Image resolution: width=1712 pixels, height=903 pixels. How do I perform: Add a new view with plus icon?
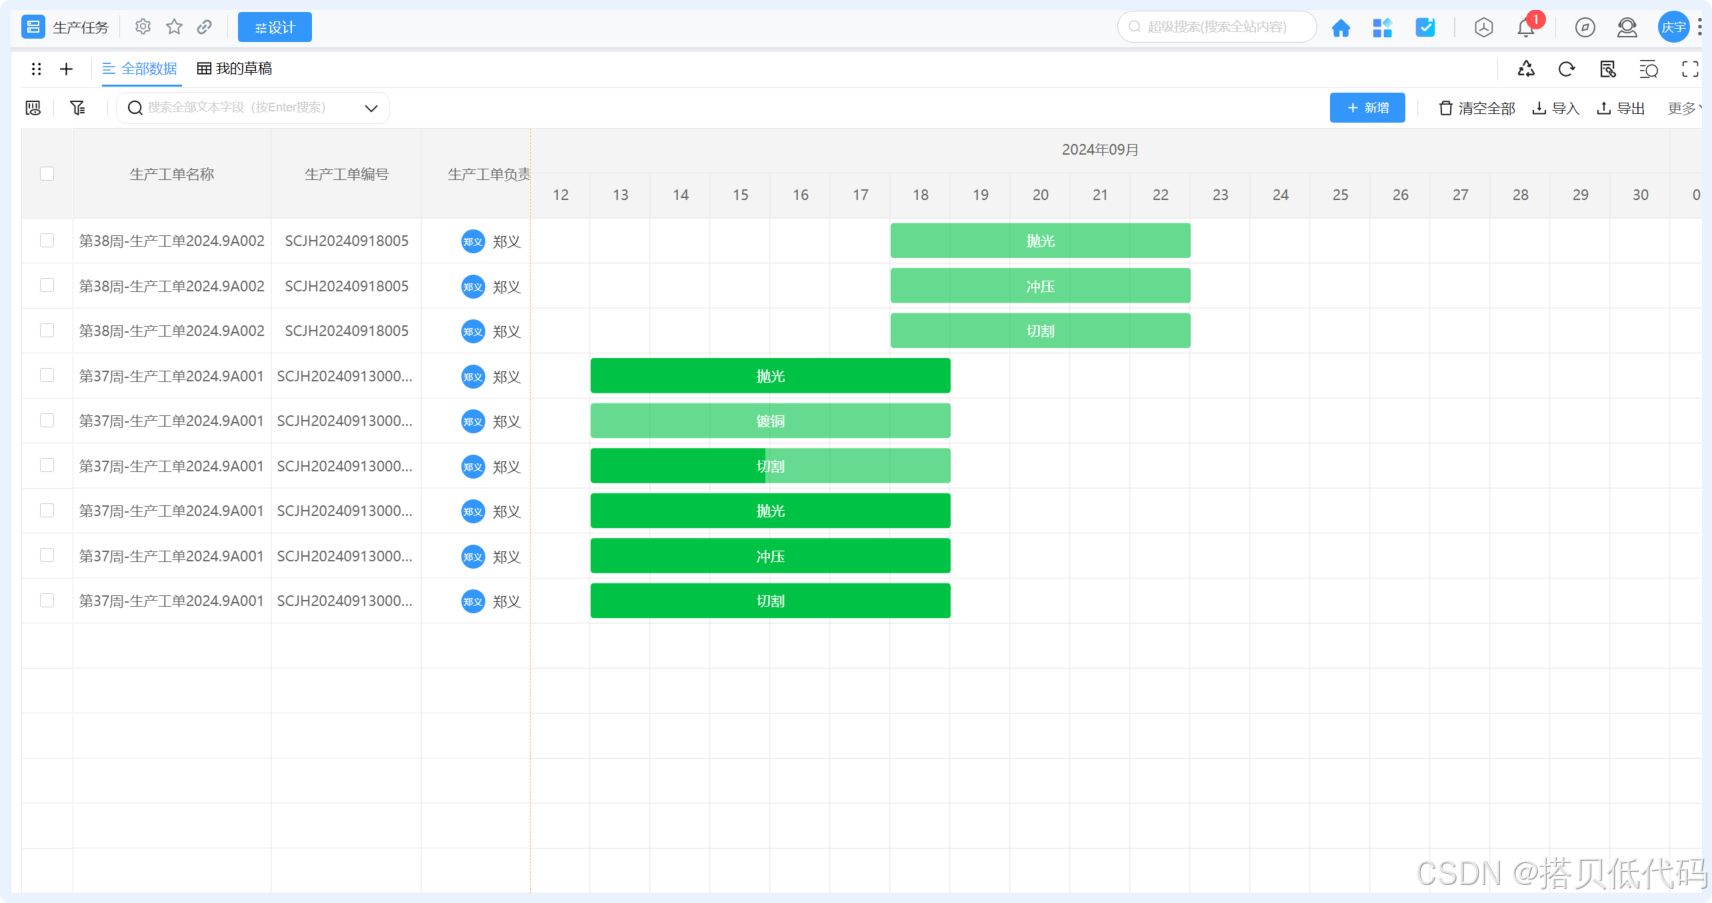(x=66, y=69)
